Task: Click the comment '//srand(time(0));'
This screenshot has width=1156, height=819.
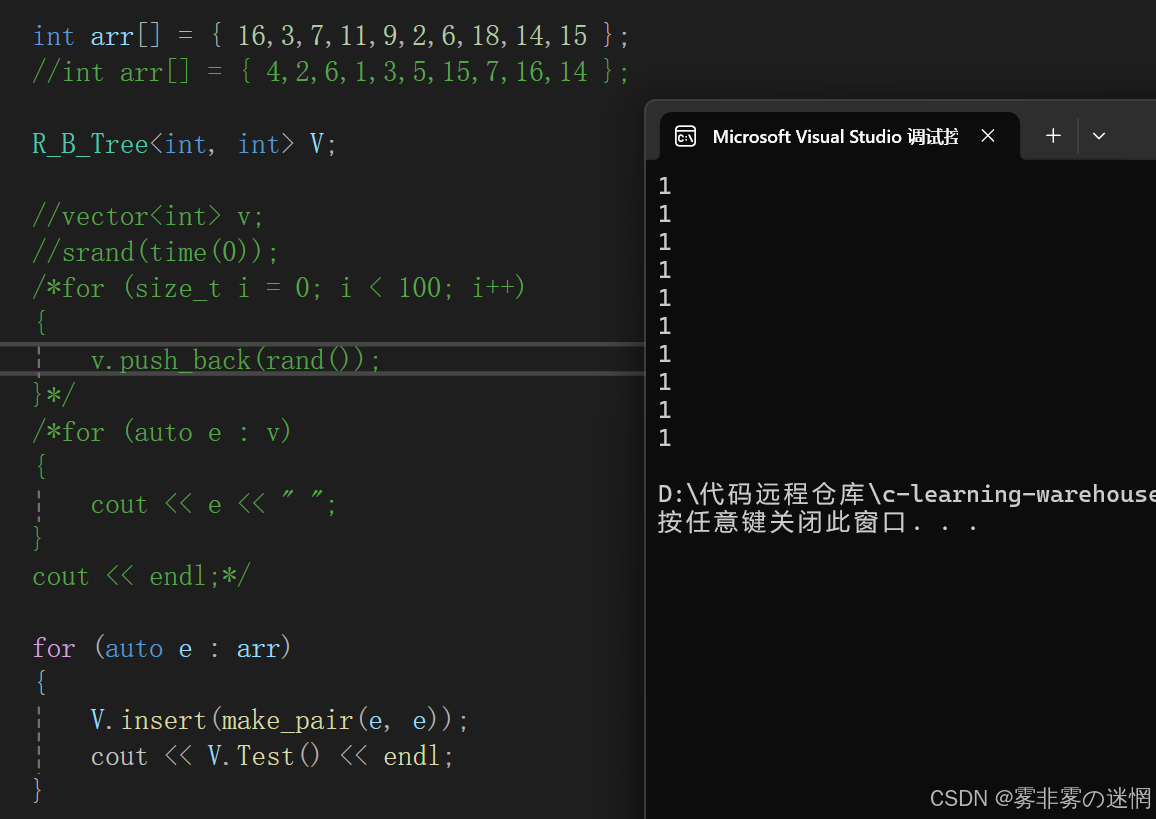Action: point(156,252)
